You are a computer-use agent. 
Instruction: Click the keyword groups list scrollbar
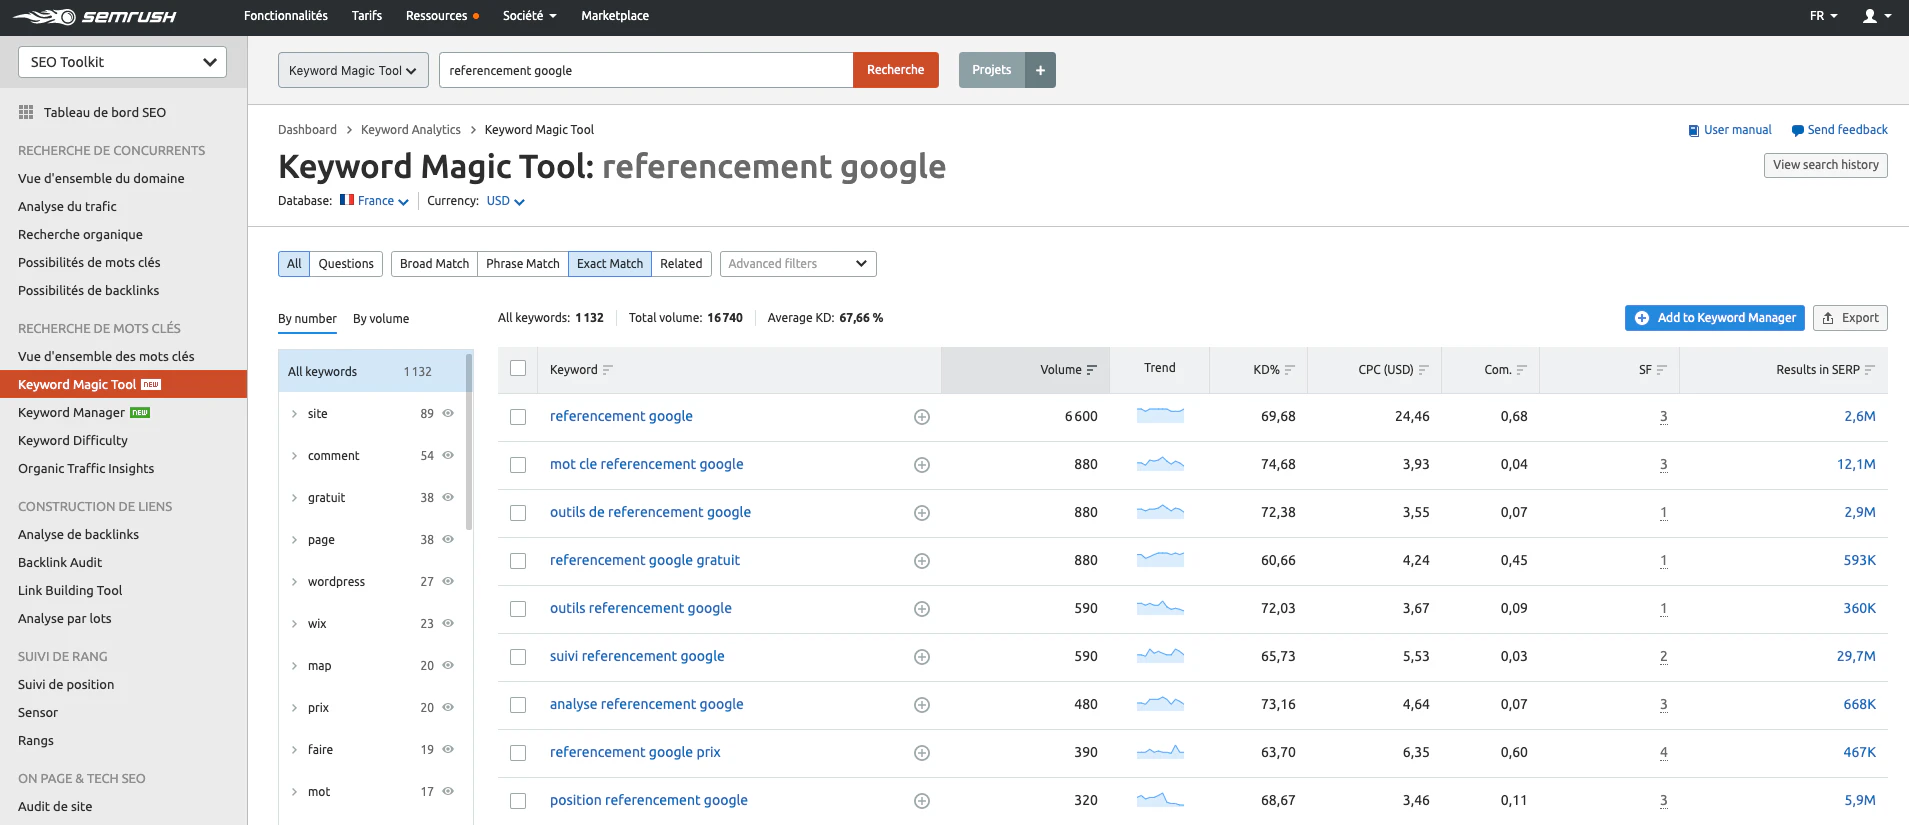(469, 440)
